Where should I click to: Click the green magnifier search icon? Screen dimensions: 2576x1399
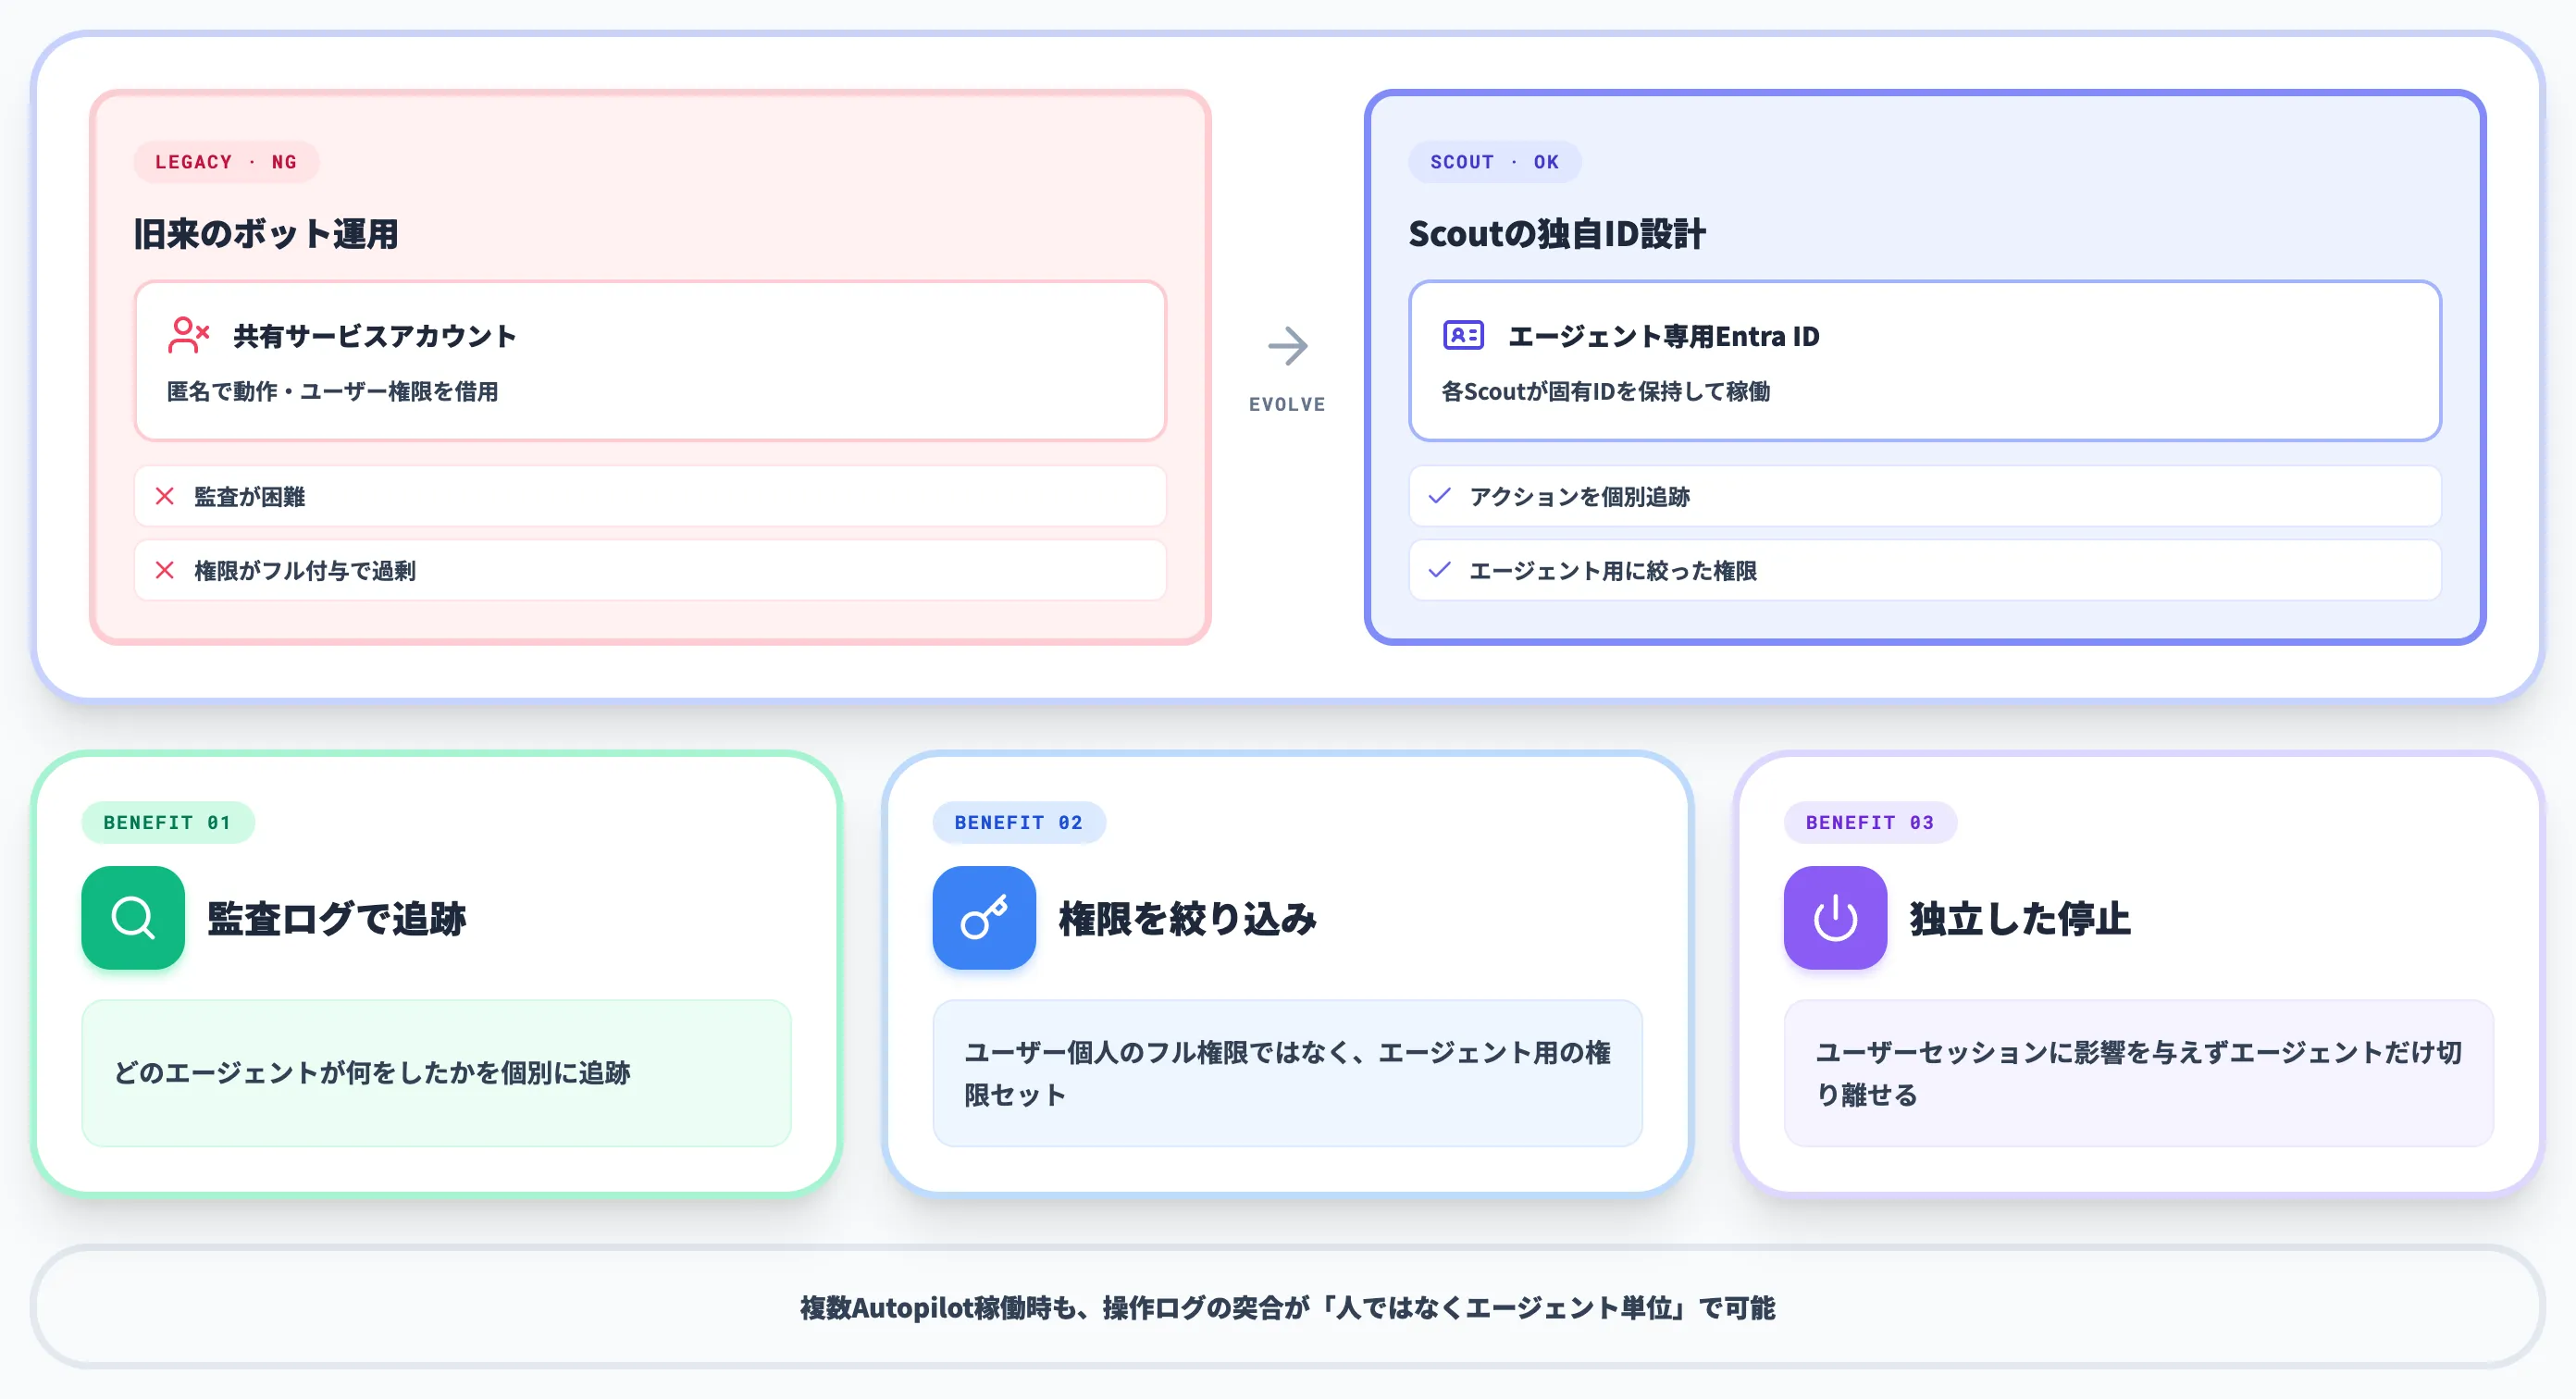tap(133, 917)
